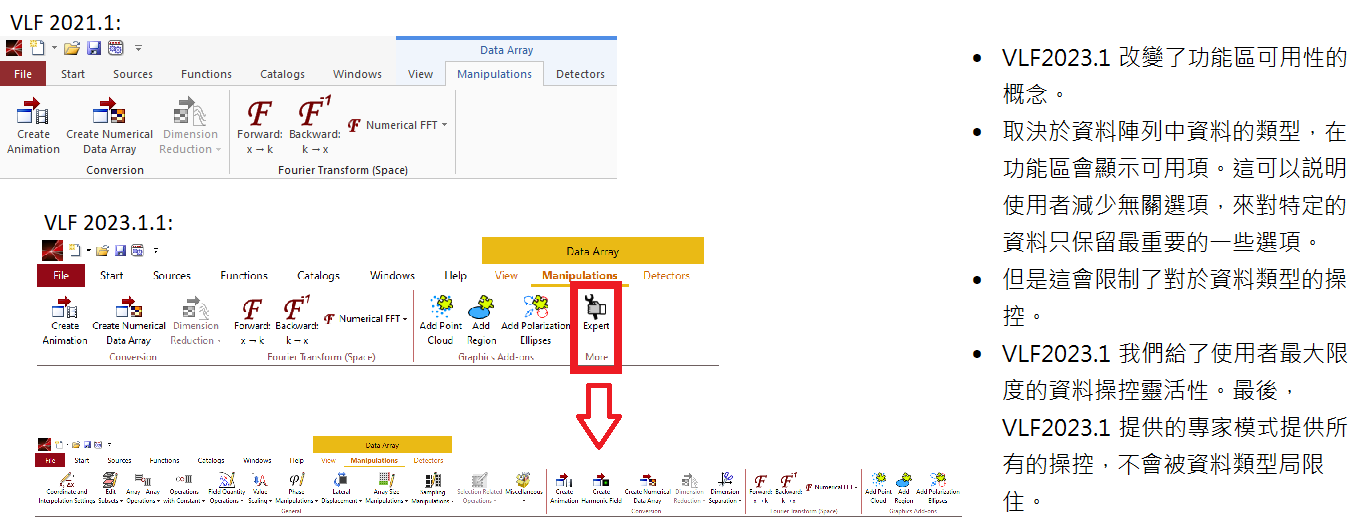Click Add Point Cloud in expert ribbon

pyautogui.click(x=878, y=489)
